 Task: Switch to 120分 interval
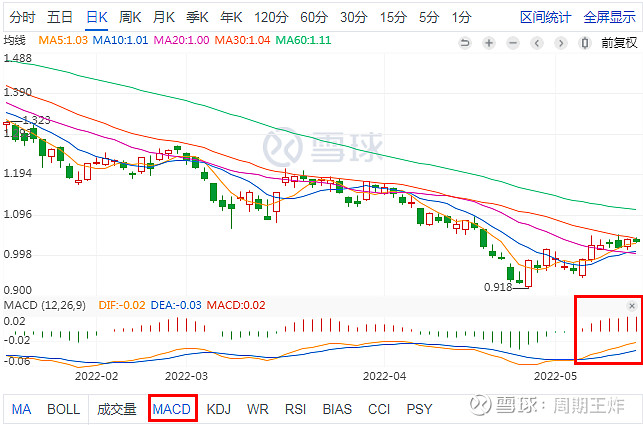point(271,17)
